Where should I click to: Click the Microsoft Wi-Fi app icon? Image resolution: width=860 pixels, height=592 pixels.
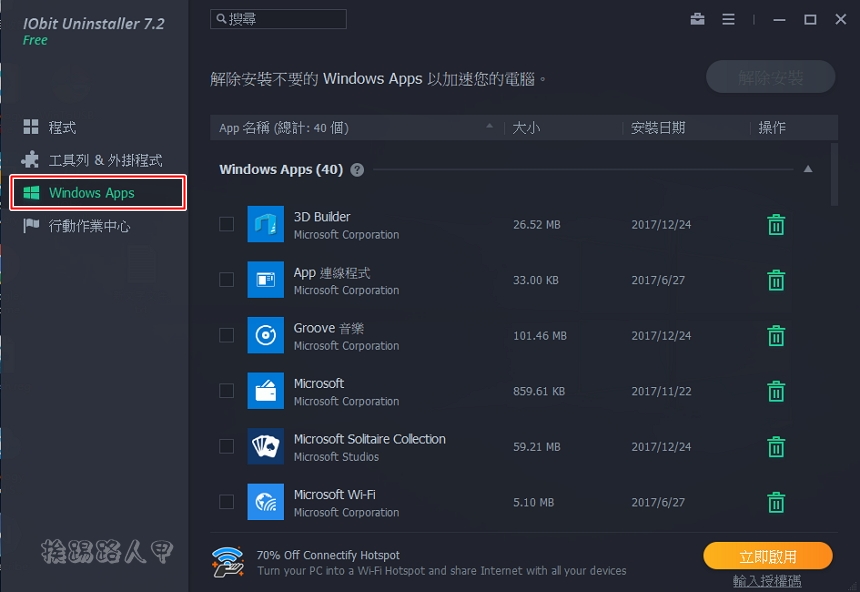point(265,501)
